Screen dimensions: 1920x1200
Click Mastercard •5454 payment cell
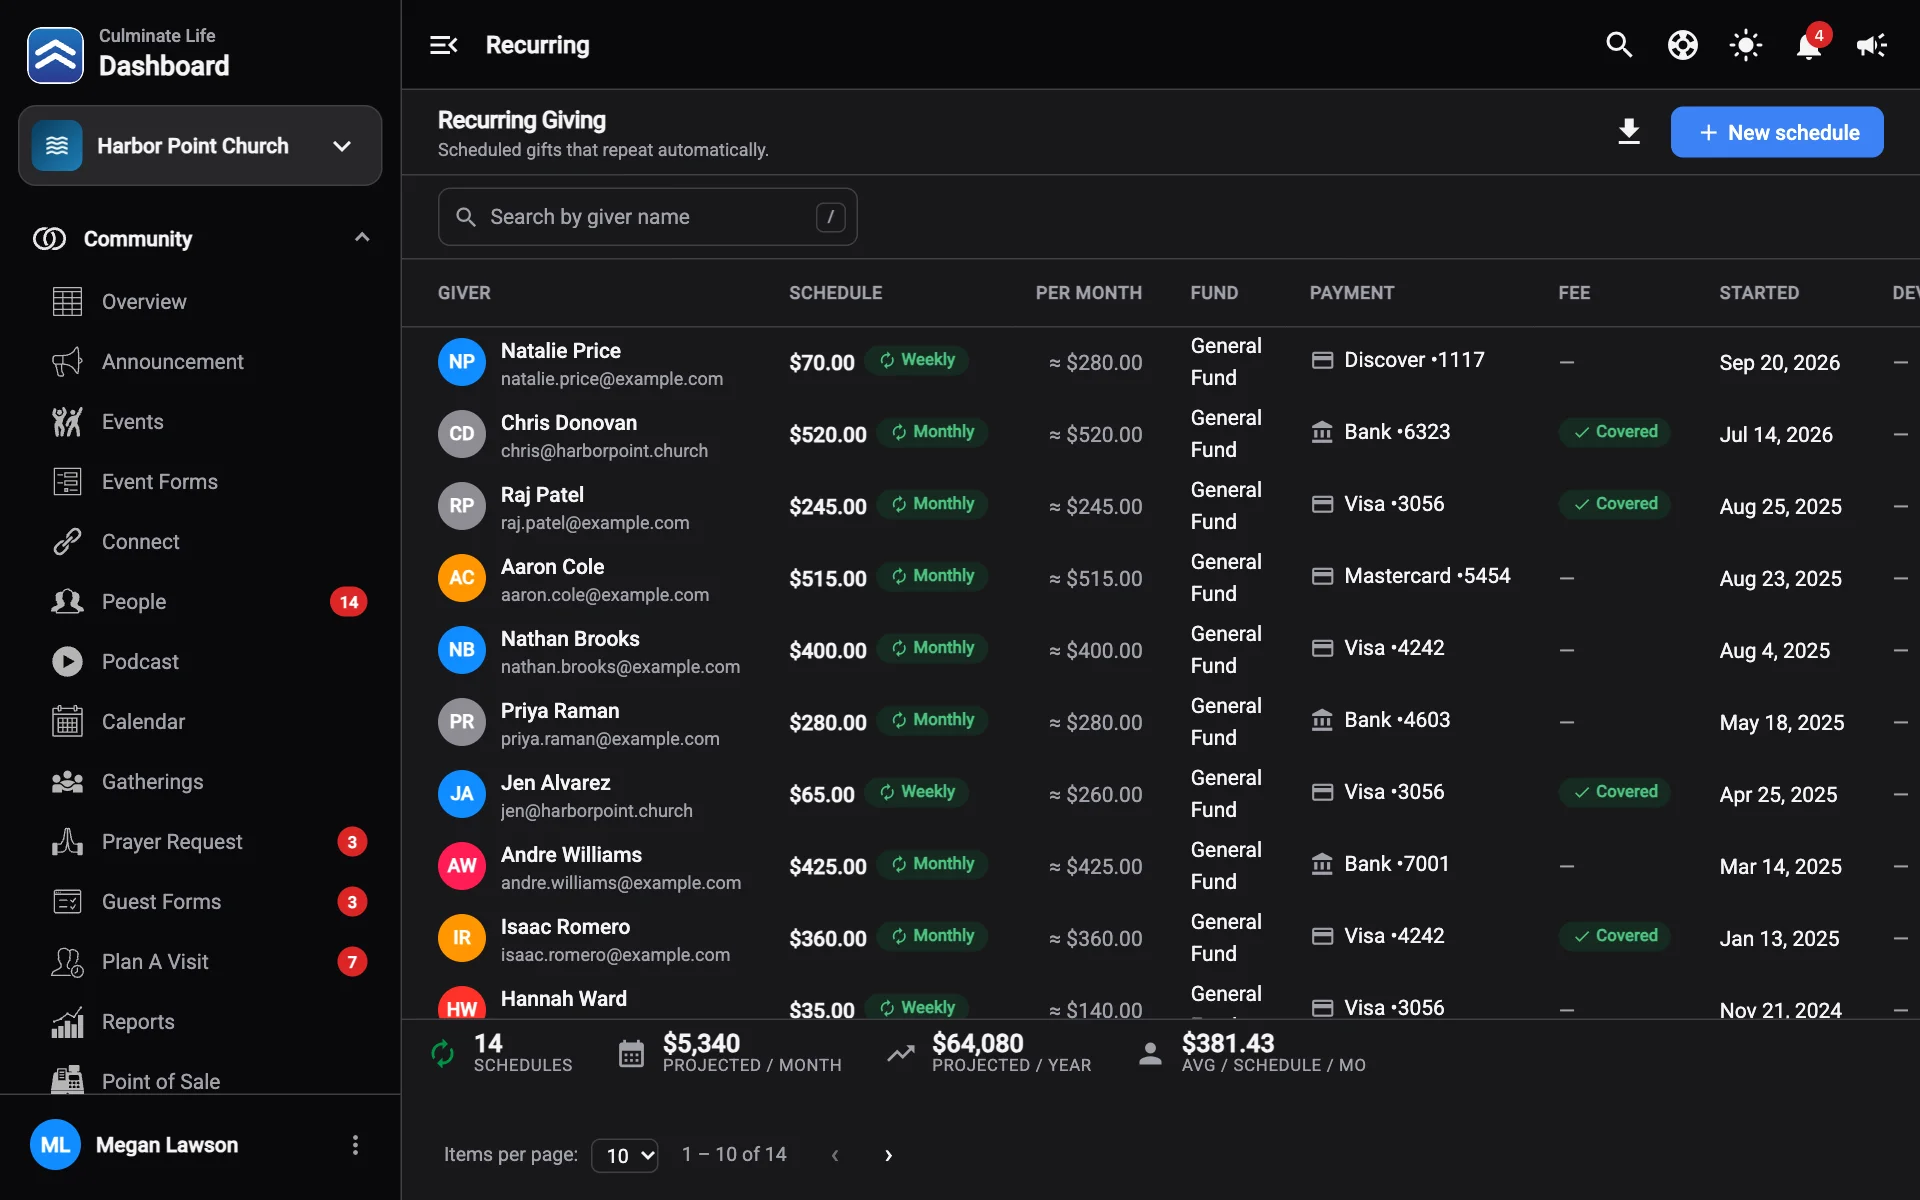coord(1411,576)
